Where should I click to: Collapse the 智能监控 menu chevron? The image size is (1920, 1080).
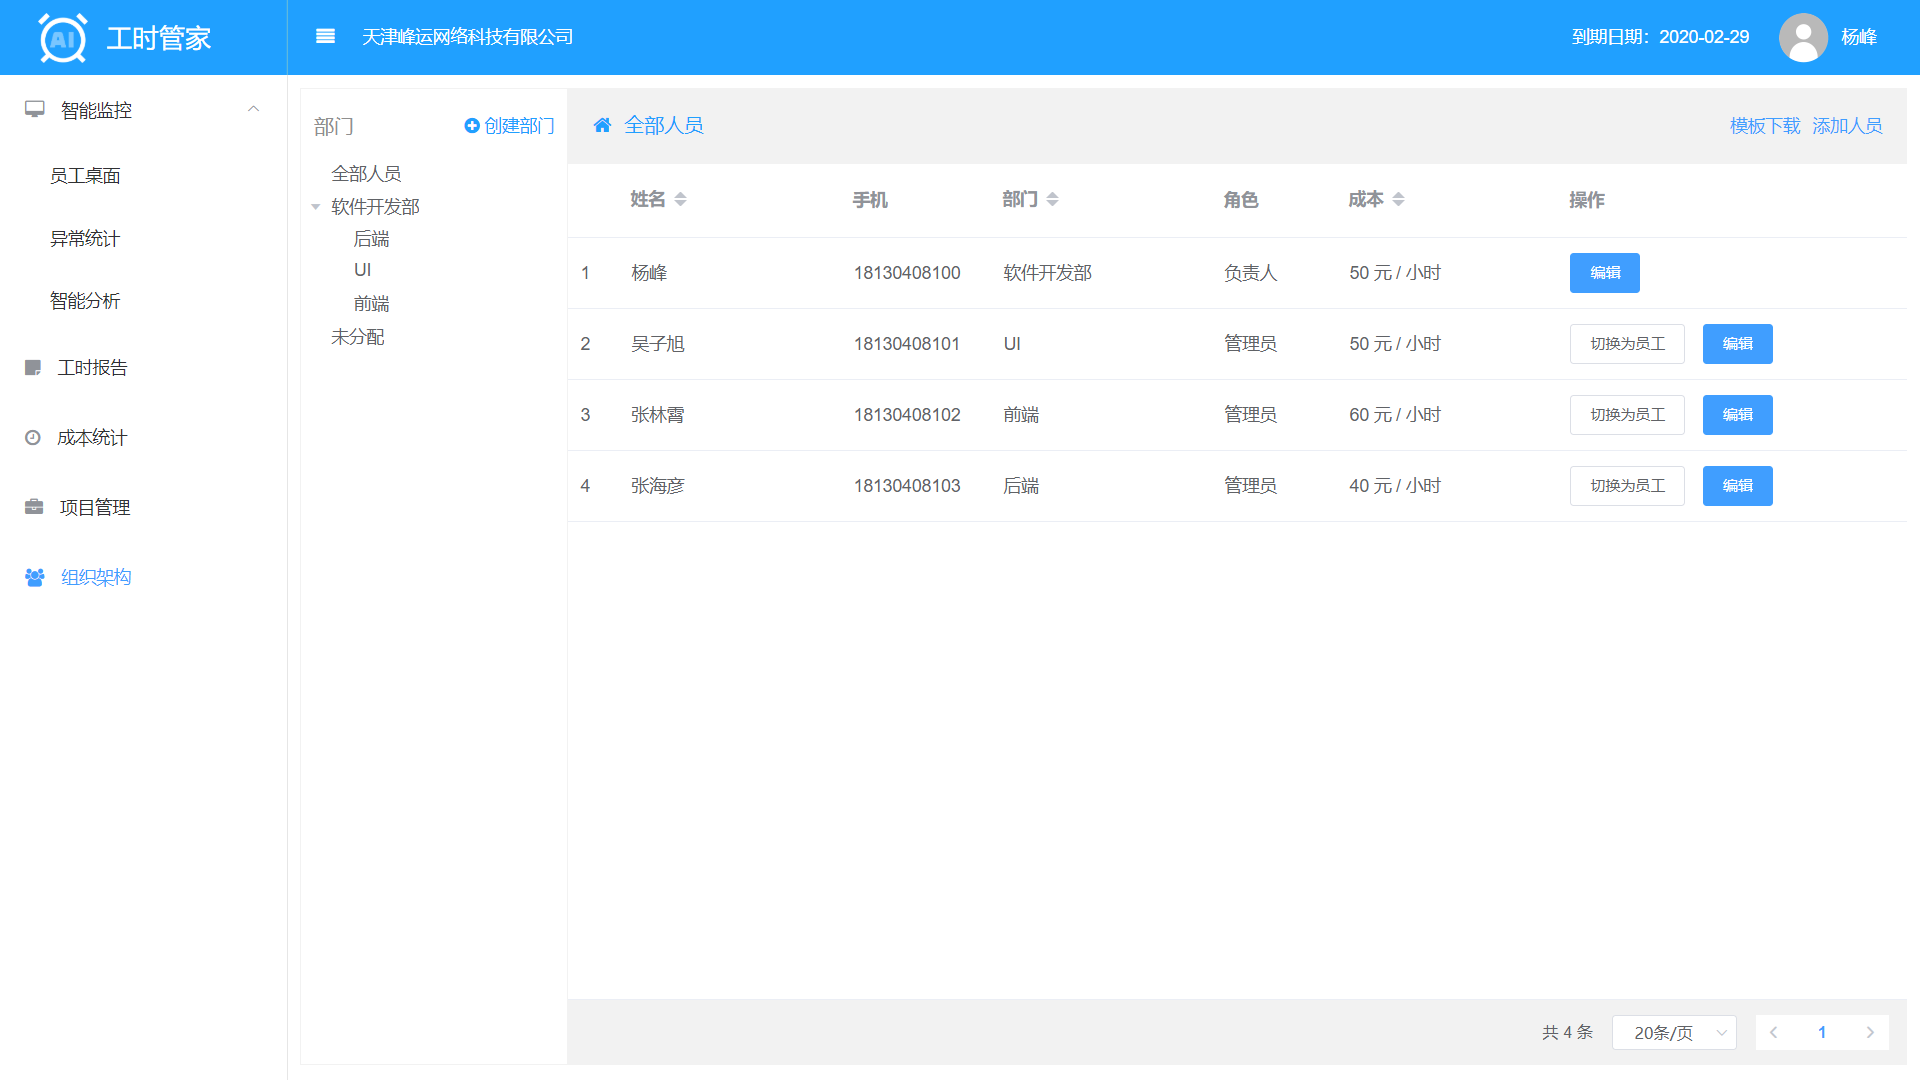(x=254, y=109)
